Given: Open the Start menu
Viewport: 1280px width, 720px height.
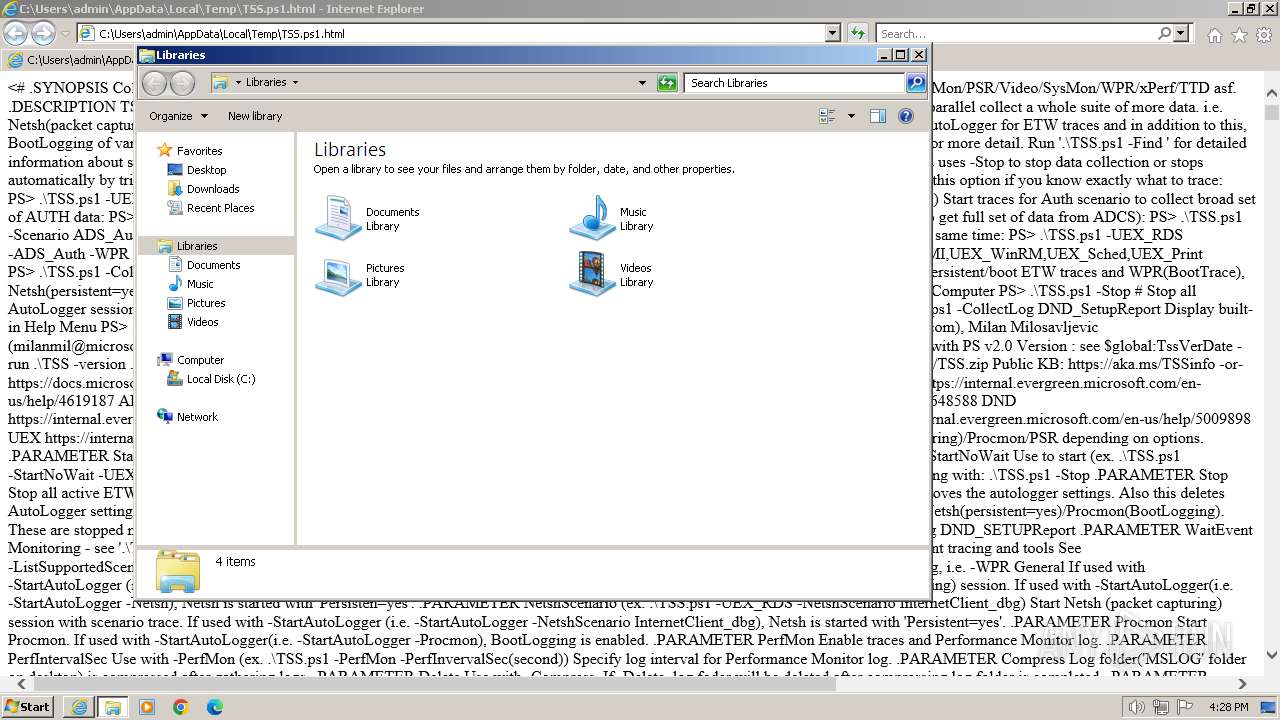Looking at the screenshot, I should pyautogui.click(x=27, y=706).
